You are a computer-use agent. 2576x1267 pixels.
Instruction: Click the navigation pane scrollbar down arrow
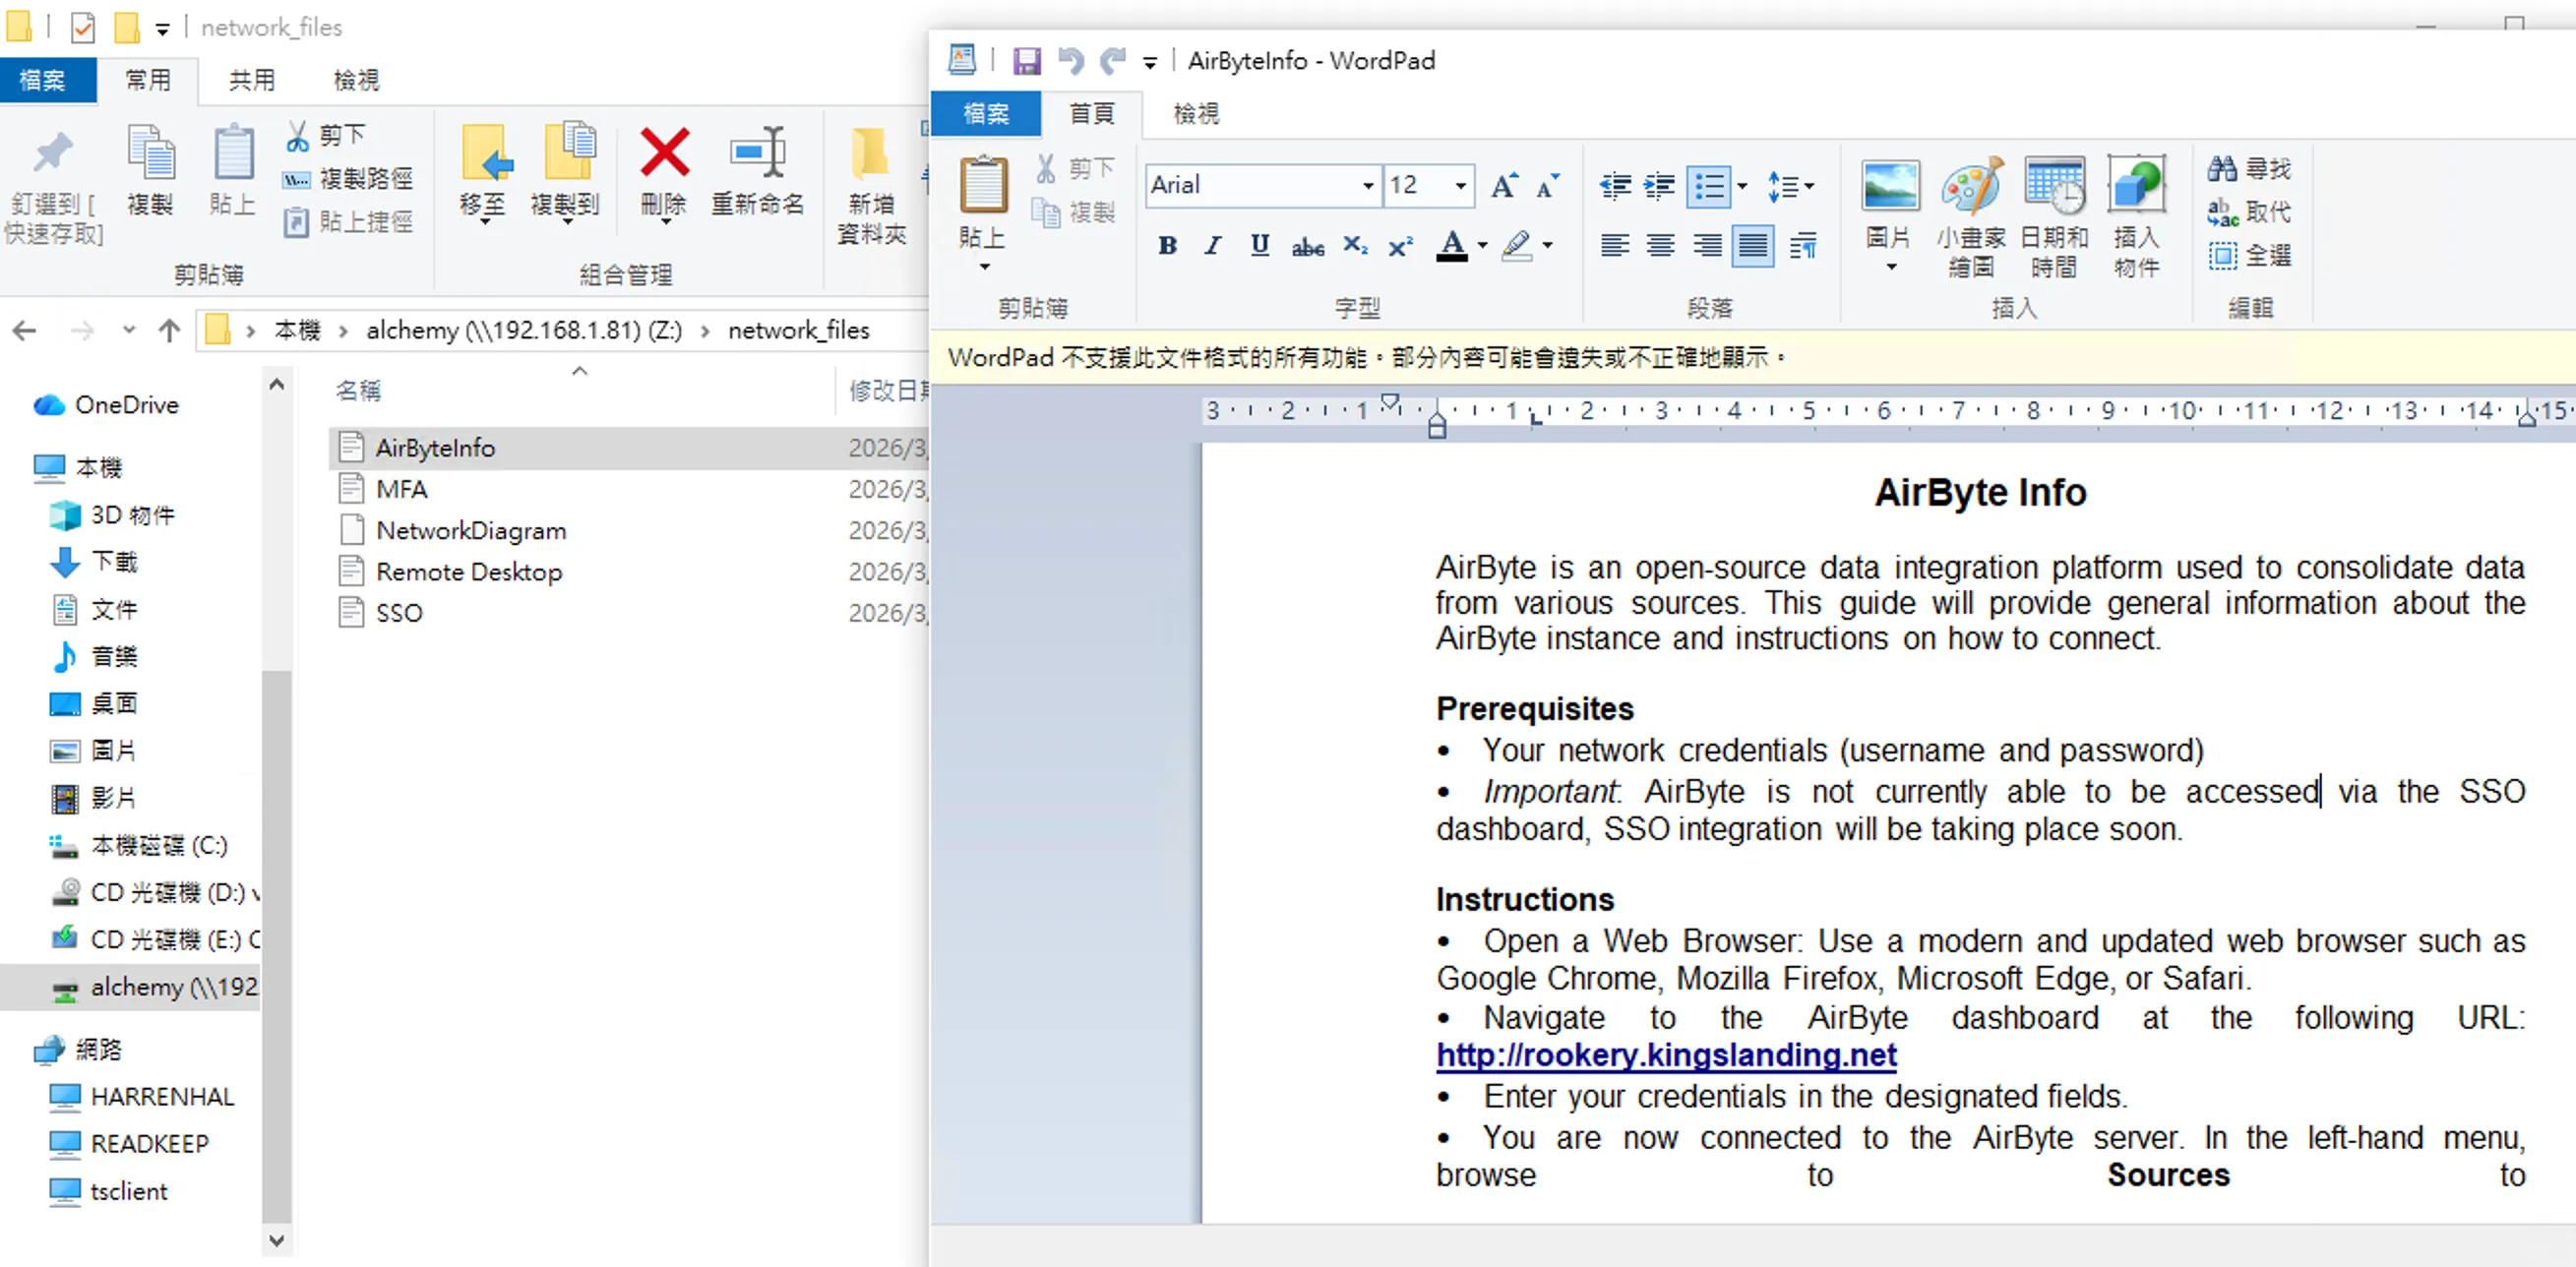(x=277, y=1241)
